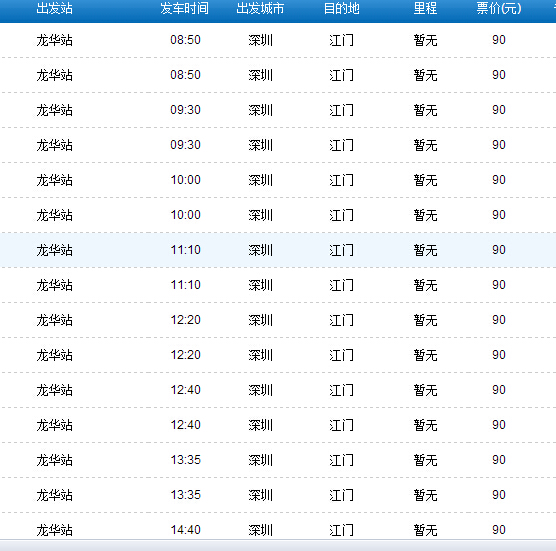The image size is (556, 551).
Task: Select the first 08:50 departure time
Action: coord(185,40)
